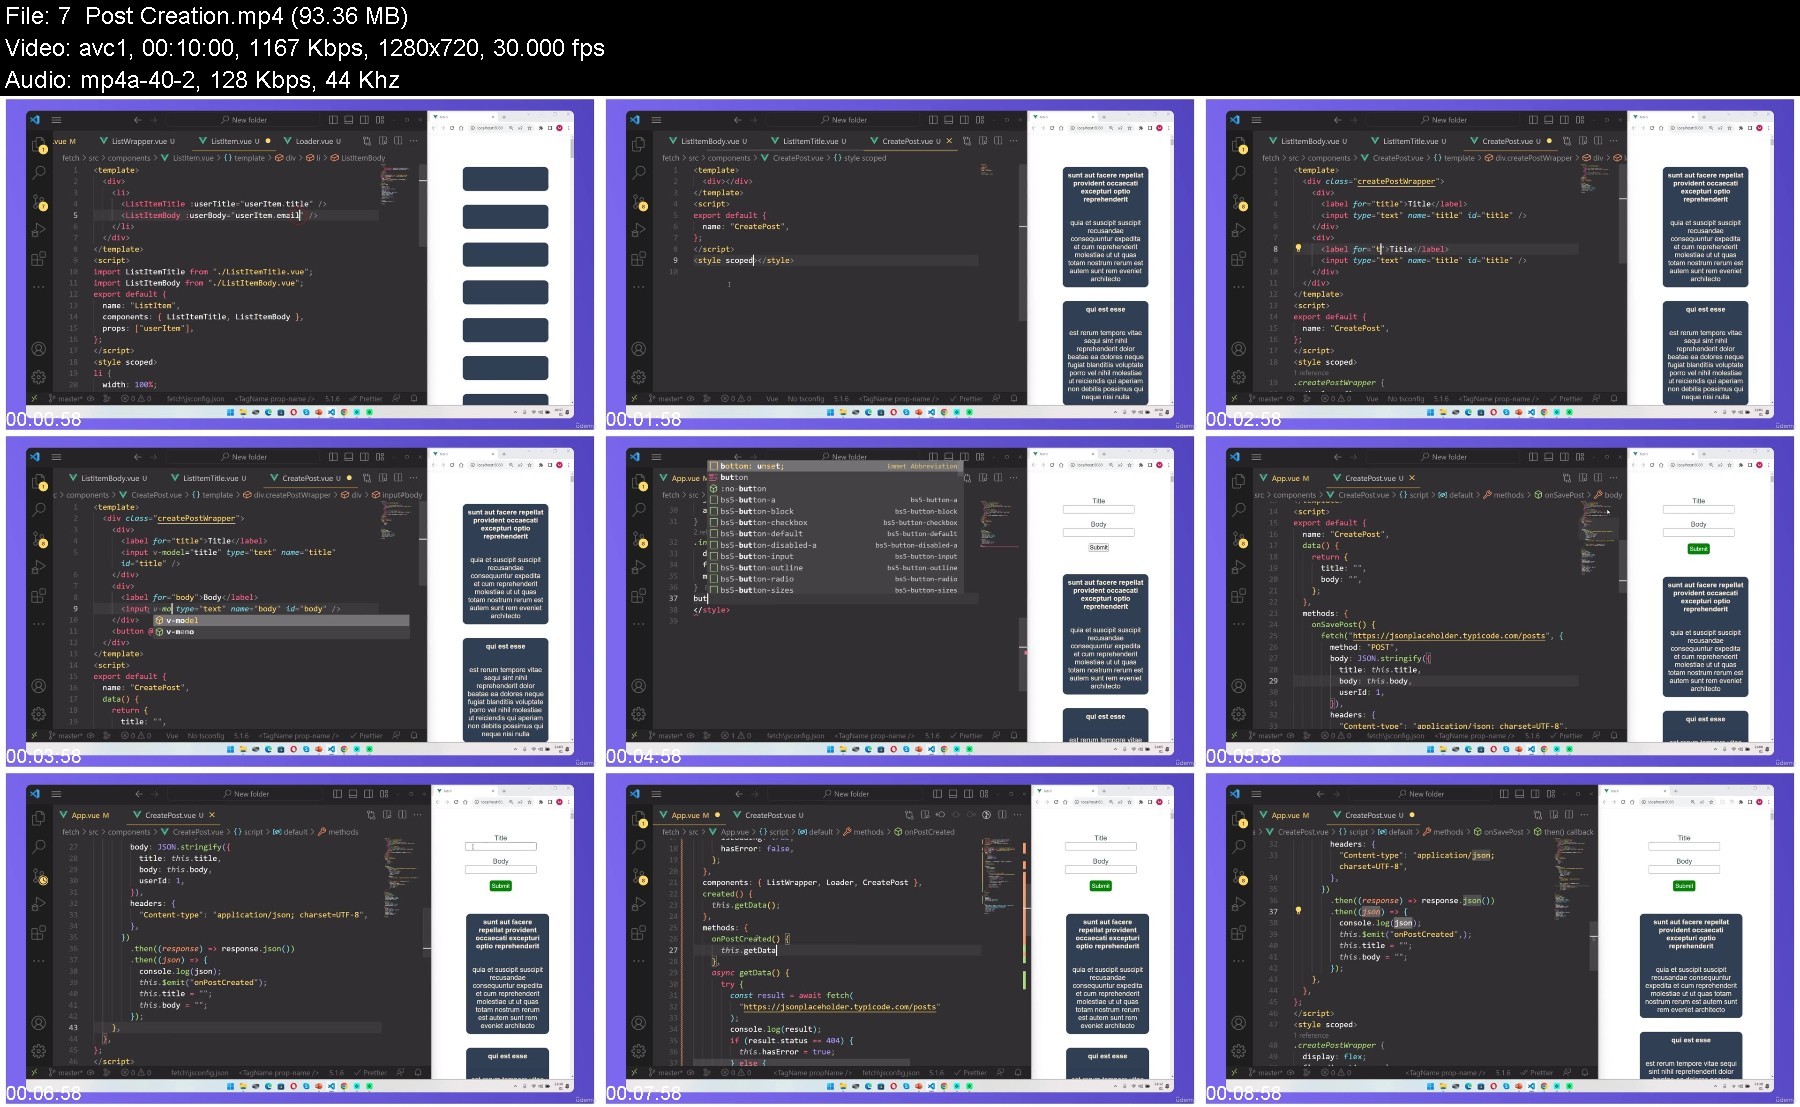Click Submit button in 00:04:58 browser

pos(1098,547)
